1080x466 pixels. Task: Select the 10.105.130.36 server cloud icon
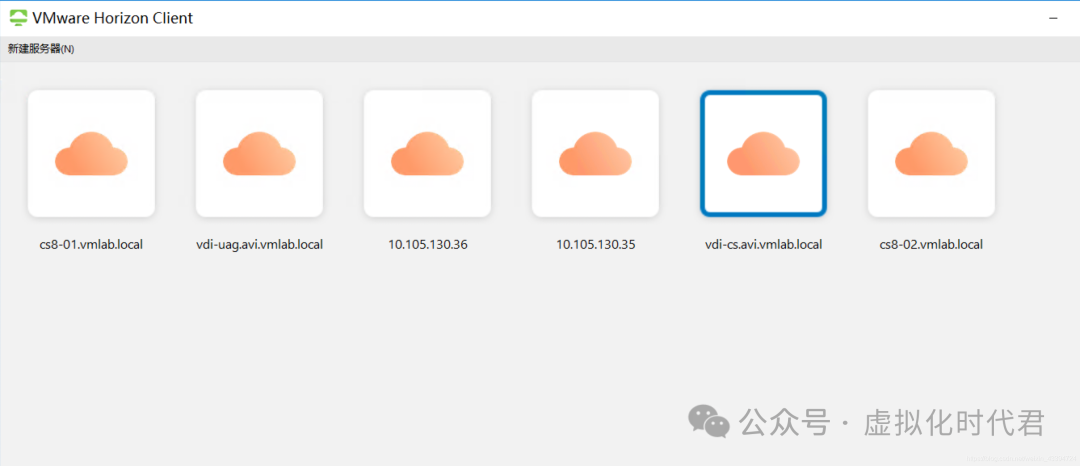point(427,153)
